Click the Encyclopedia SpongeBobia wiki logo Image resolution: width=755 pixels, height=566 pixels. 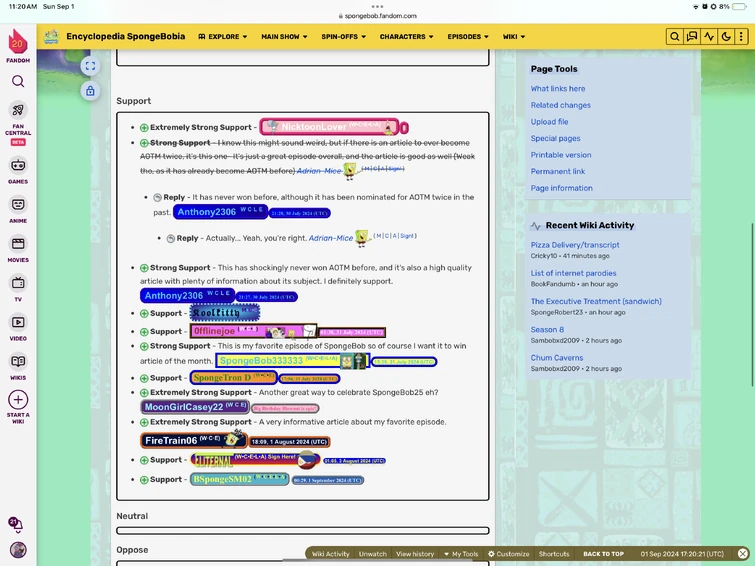click(52, 37)
